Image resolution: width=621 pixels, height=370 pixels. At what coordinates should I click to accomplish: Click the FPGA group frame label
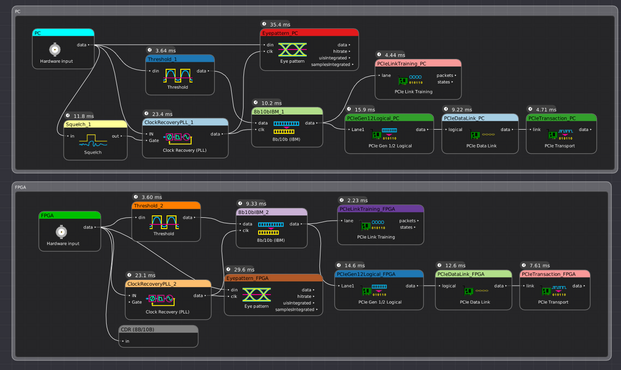point(21,187)
